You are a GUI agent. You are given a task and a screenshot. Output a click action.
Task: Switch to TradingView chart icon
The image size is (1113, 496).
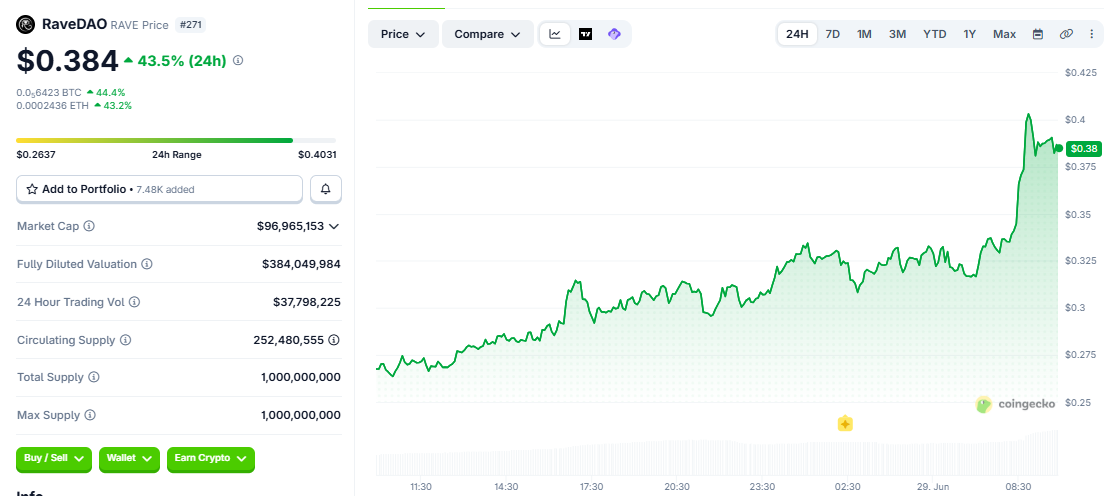[586, 34]
